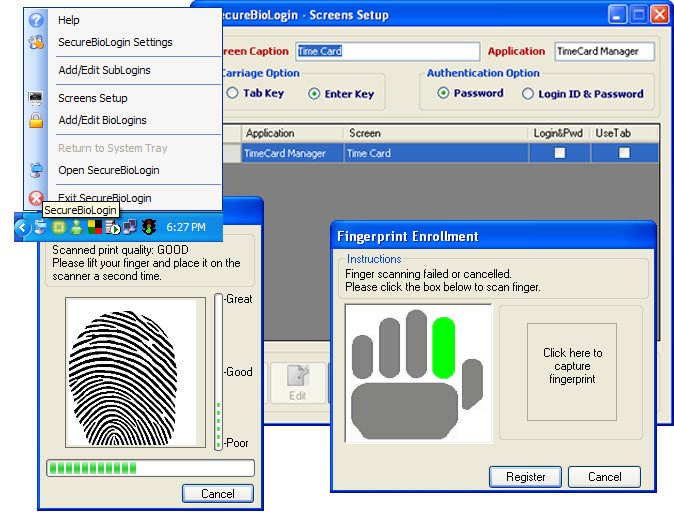Click the four-color square tray icon
This screenshot has height=517, width=674.
(x=95, y=227)
